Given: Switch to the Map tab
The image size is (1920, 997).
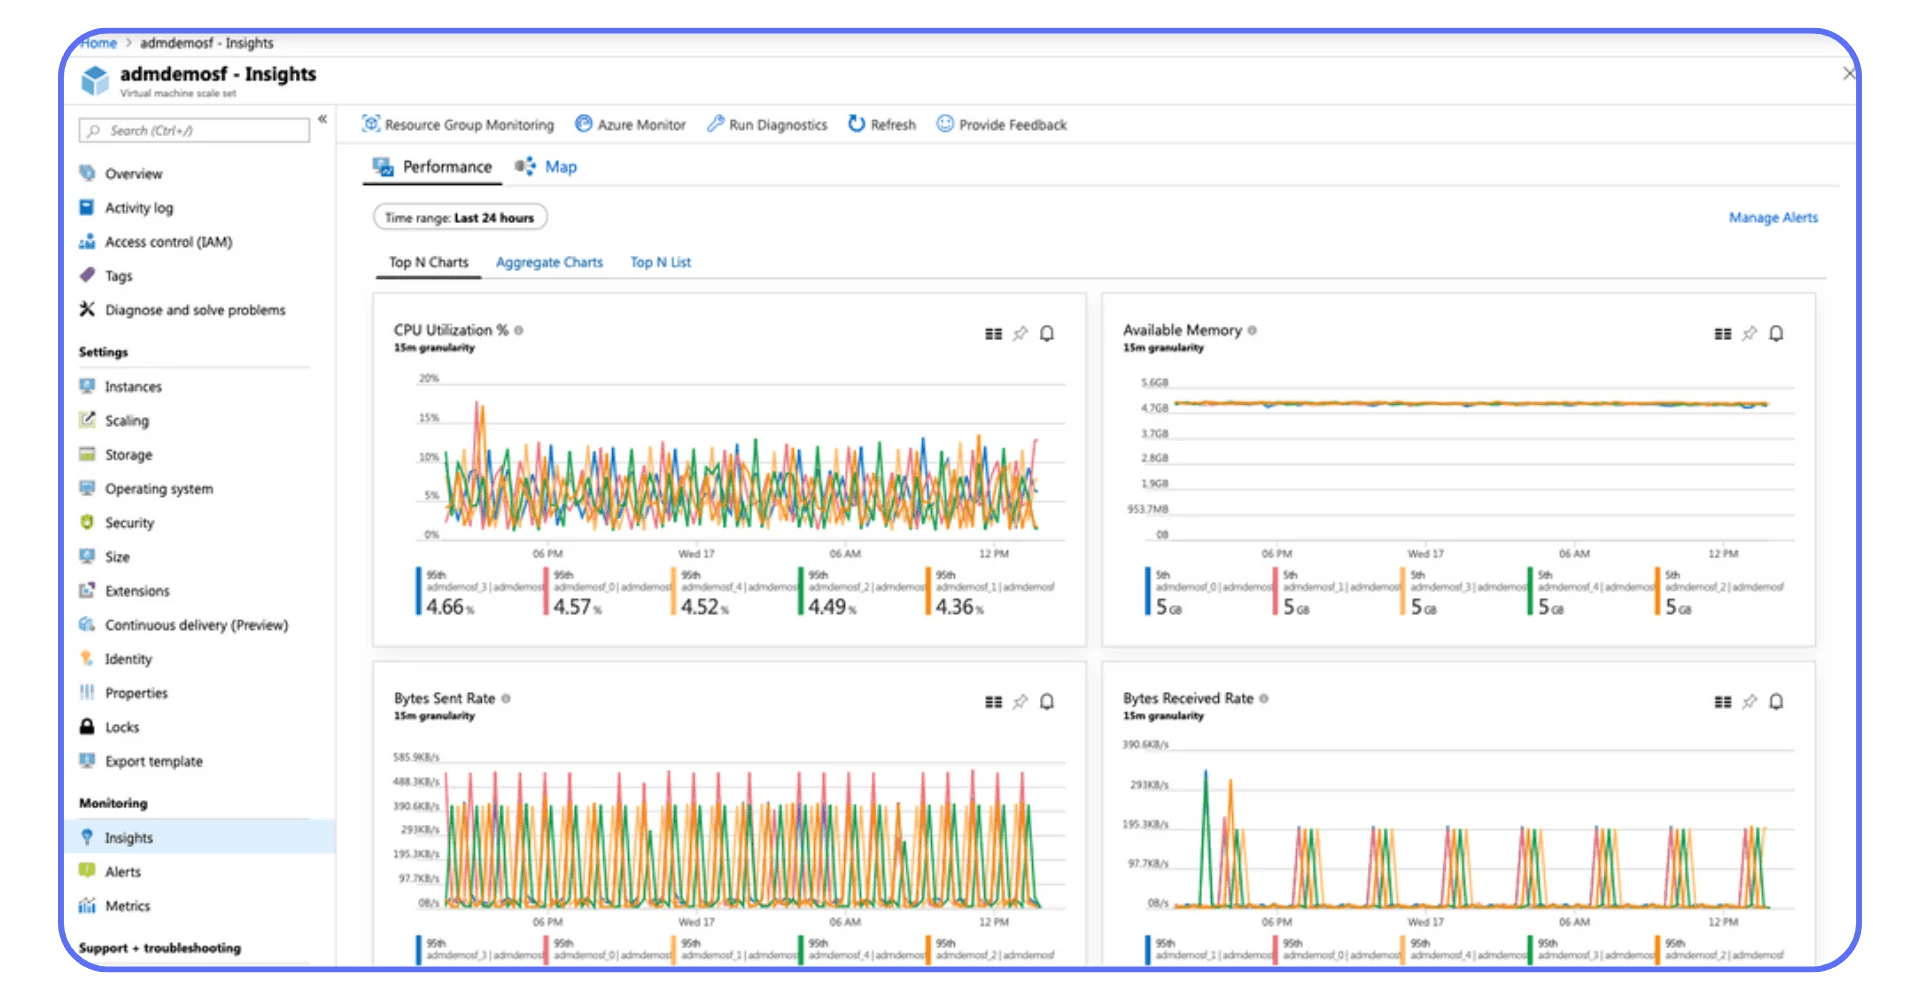Looking at the screenshot, I should coord(561,166).
